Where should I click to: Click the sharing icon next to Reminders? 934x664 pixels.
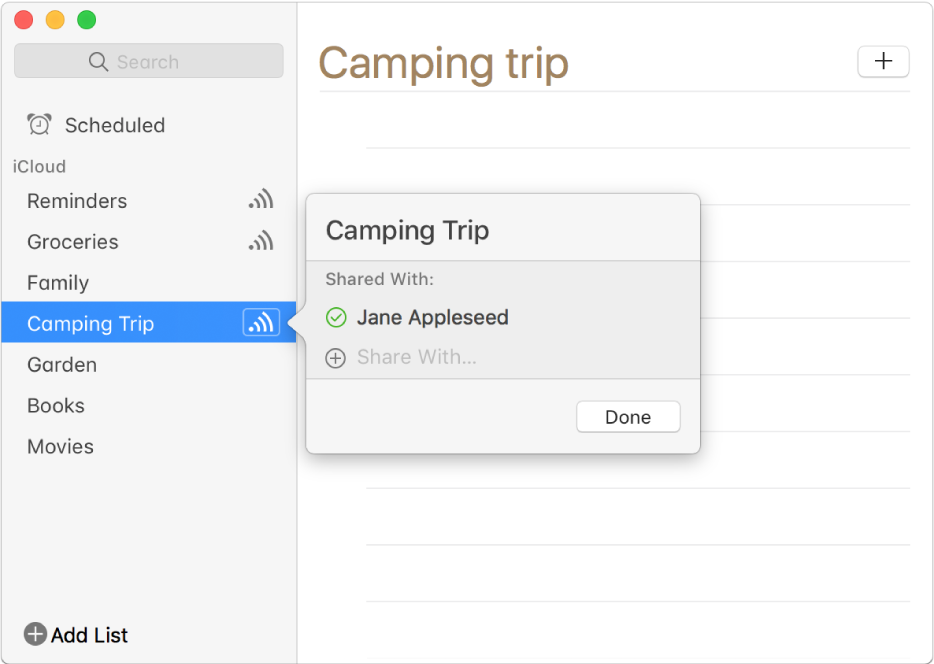(x=261, y=199)
